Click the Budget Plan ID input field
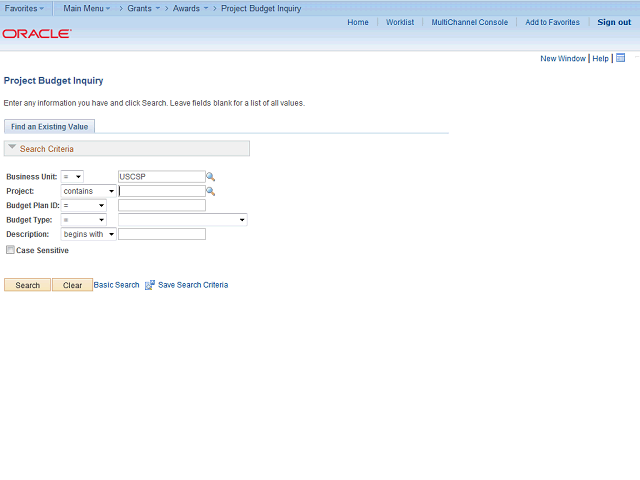 click(162, 205)
